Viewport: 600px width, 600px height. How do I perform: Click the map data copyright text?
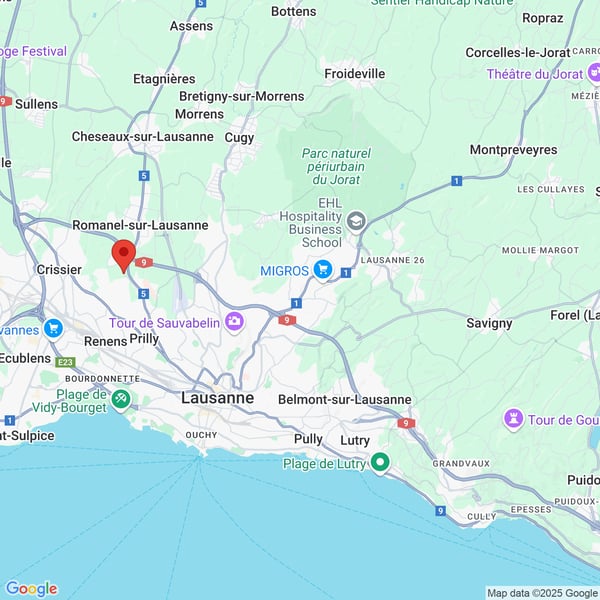[x=541, y=592]
